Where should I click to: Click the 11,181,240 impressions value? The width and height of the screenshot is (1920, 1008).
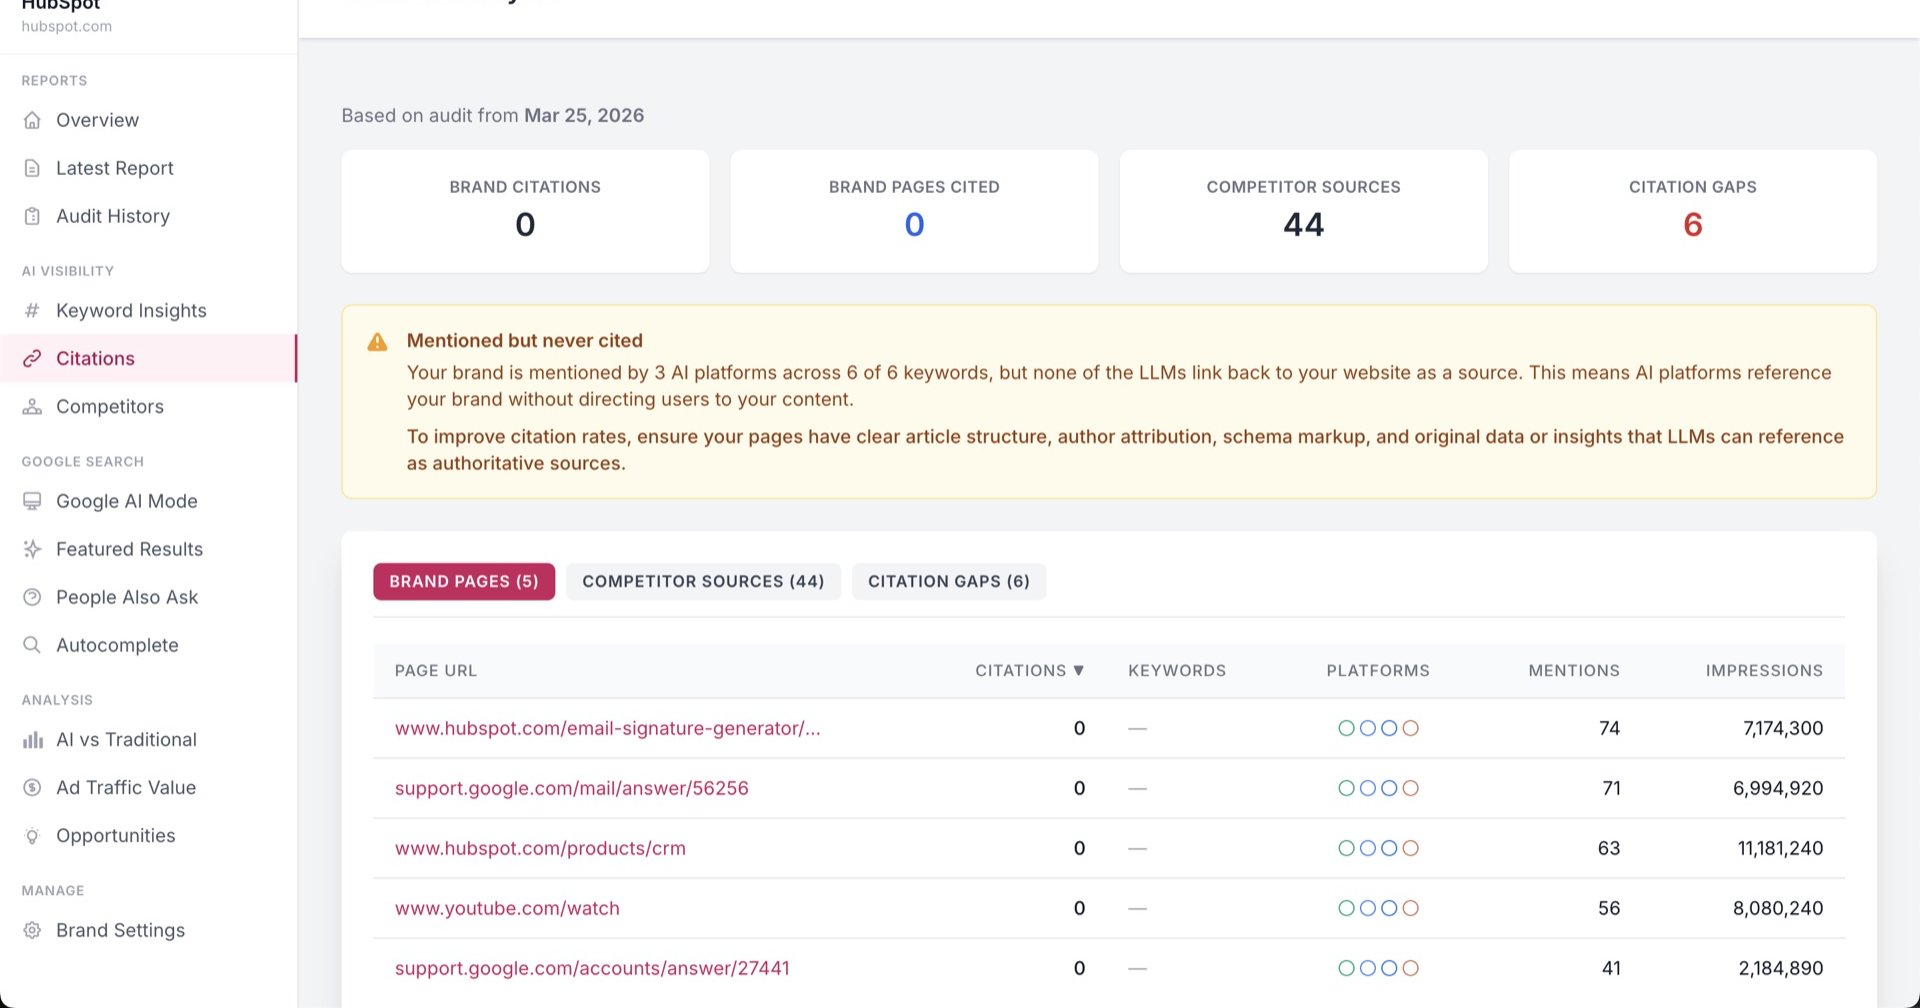(x=1780, y=848)
